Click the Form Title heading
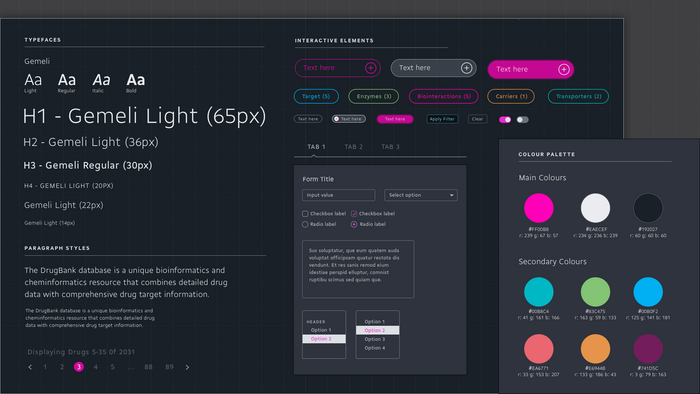700x394 pixels. pyautogui.click(x=318, y=179)
